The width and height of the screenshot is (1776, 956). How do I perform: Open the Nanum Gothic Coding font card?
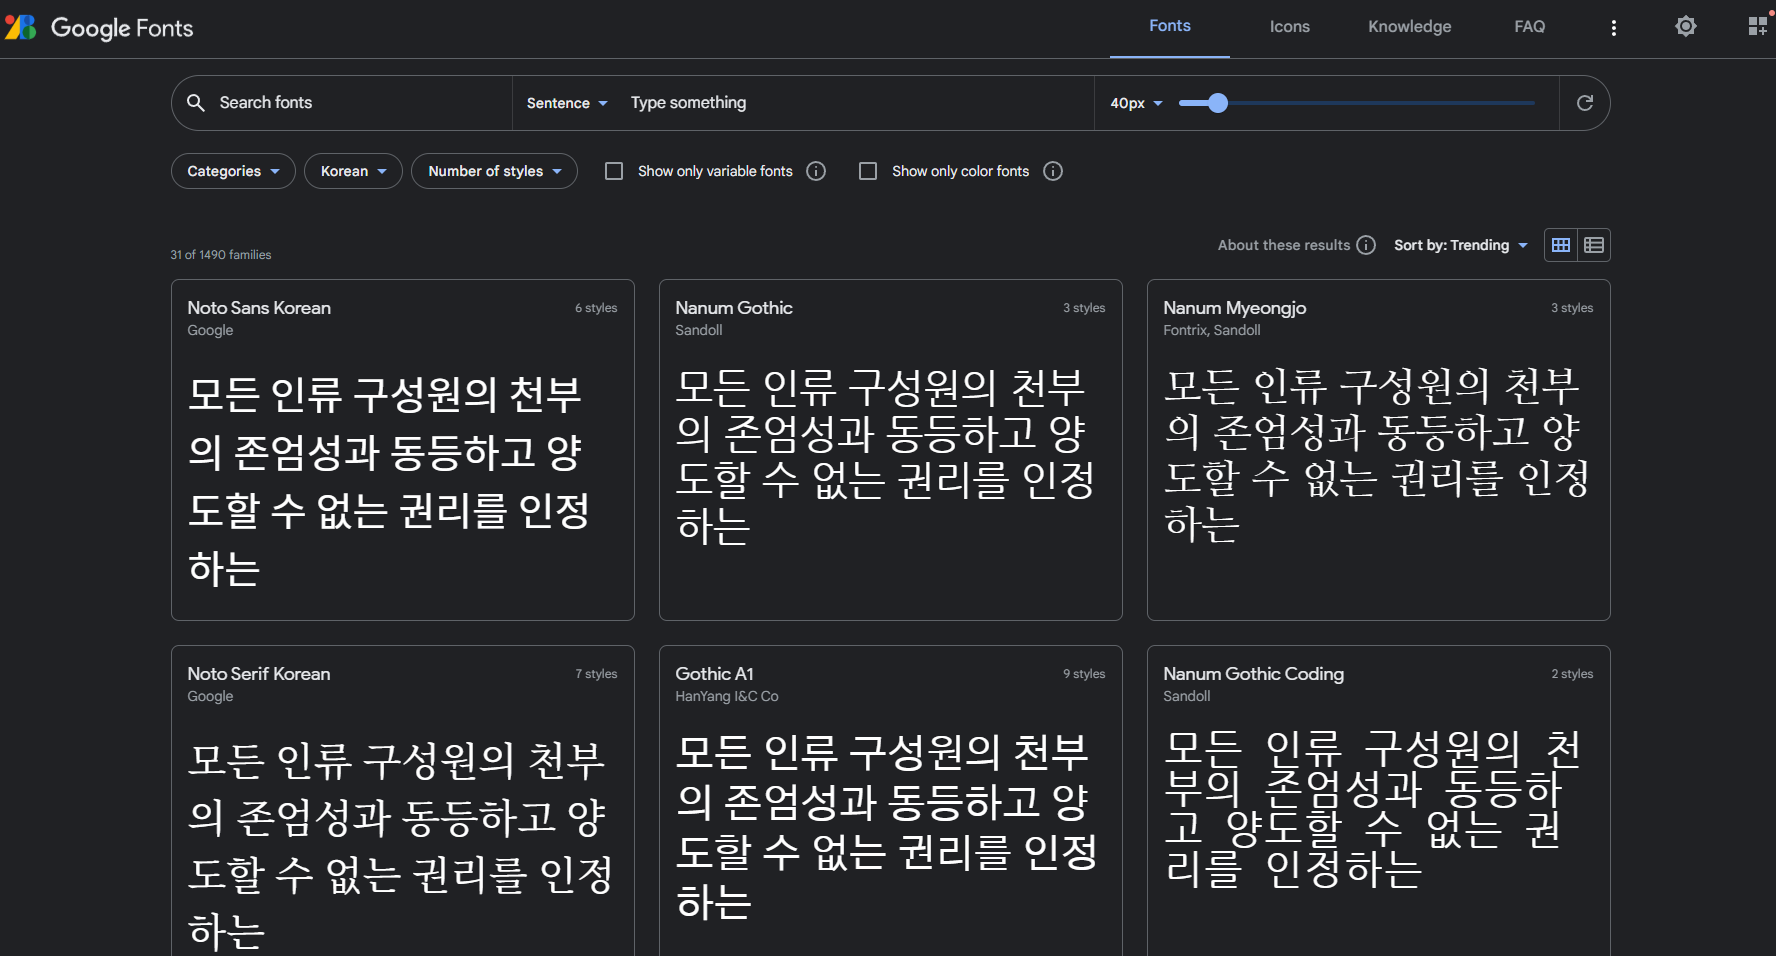tap(1379, 801)
